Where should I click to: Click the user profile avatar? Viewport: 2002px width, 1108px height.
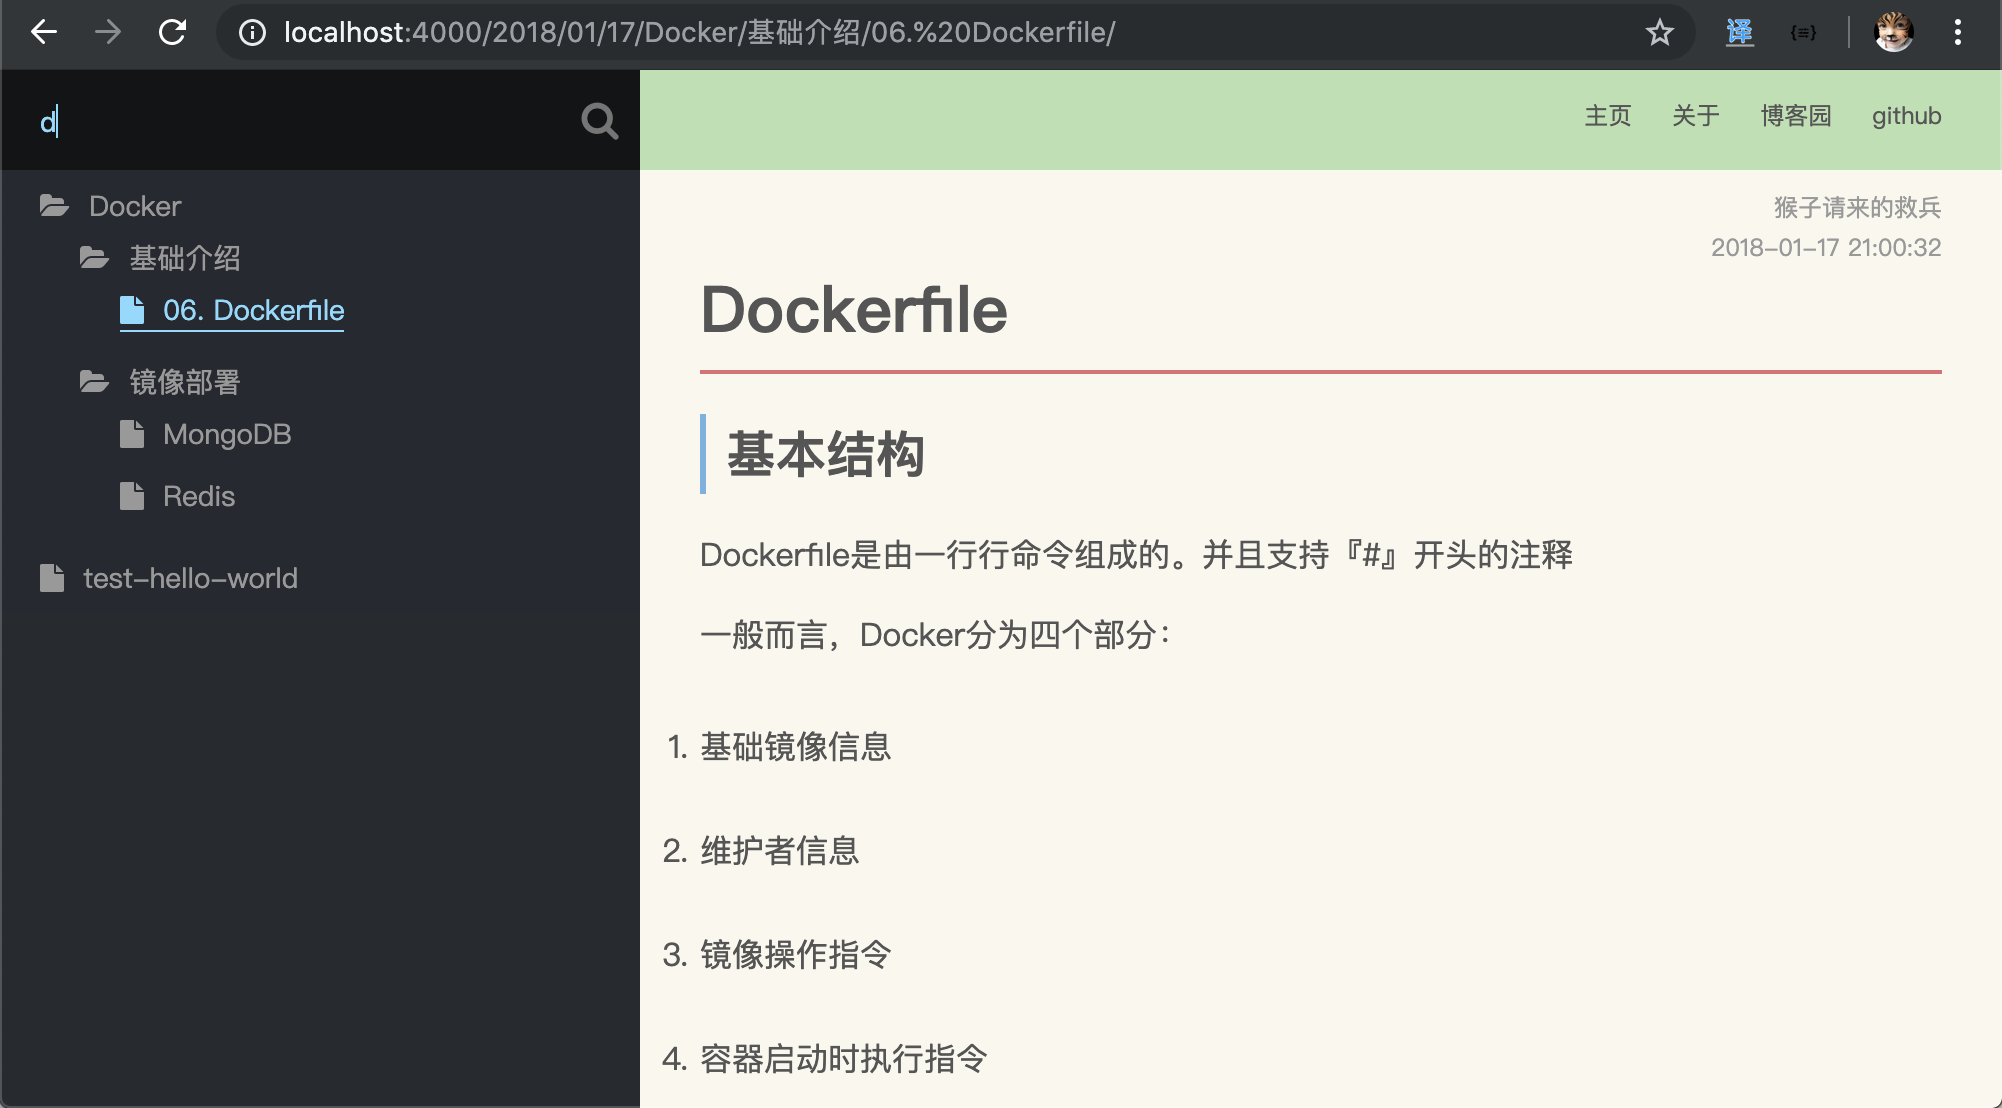point(1893,32)
